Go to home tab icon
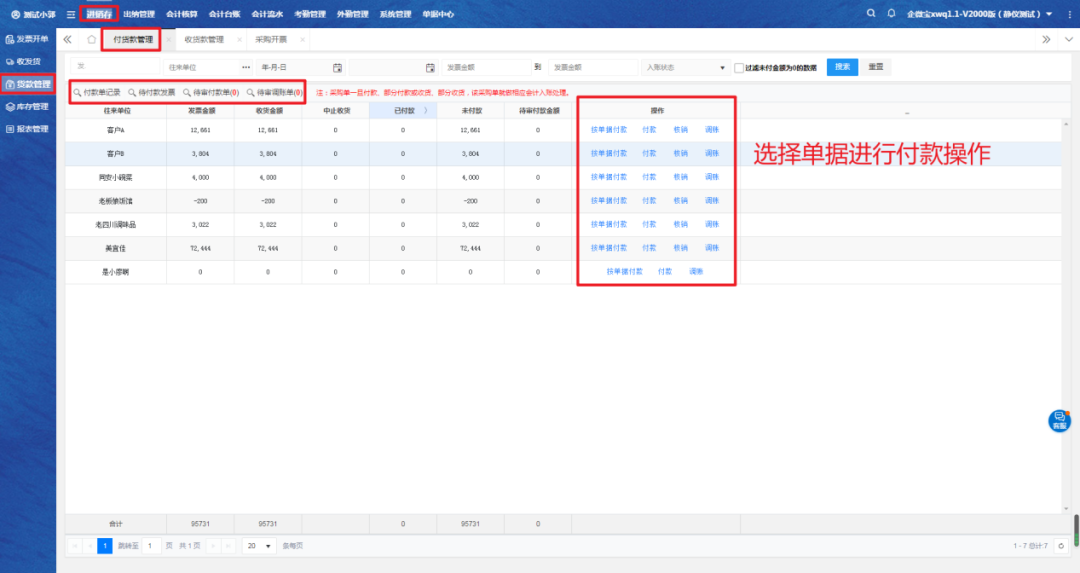Screen dimensions: 1080x573 pos(92,39)
